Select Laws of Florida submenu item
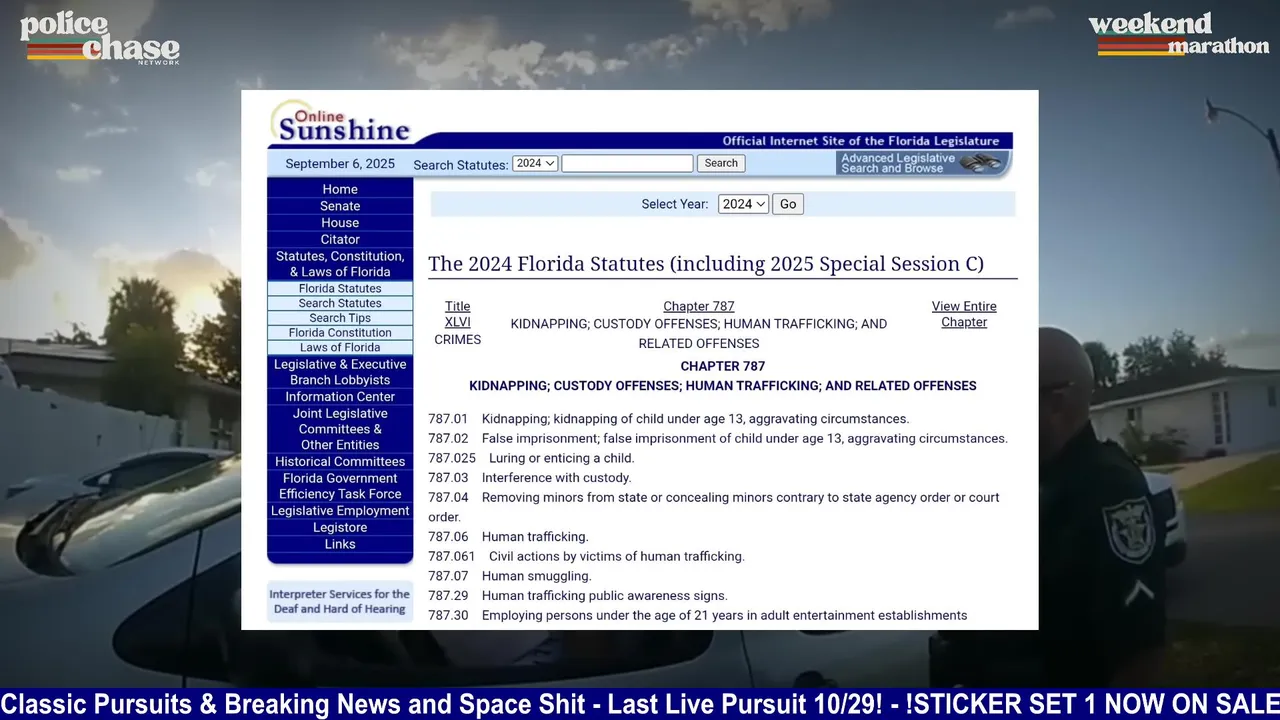 click(340, 347)
